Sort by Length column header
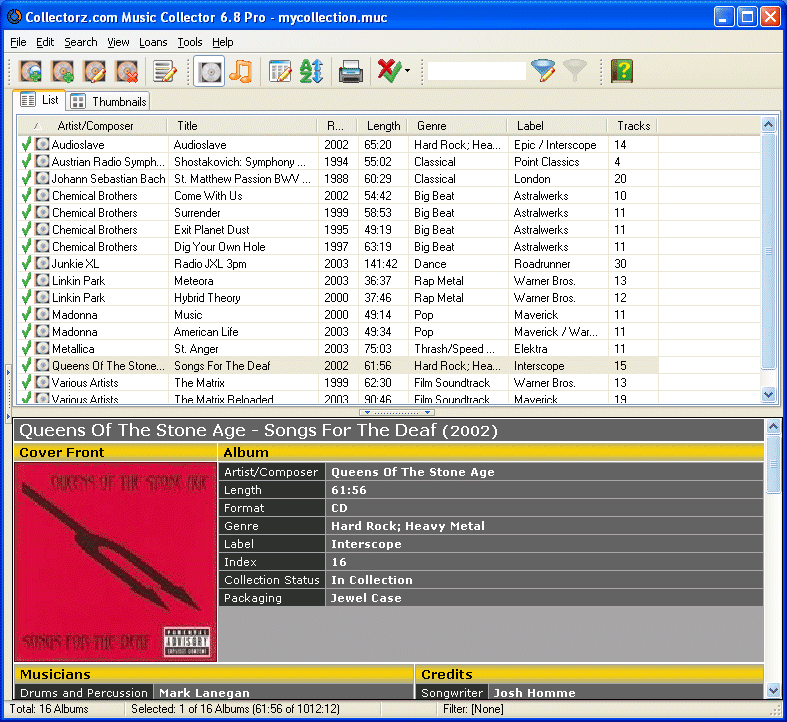Screen dimensions: 787x722 point(382,126)
